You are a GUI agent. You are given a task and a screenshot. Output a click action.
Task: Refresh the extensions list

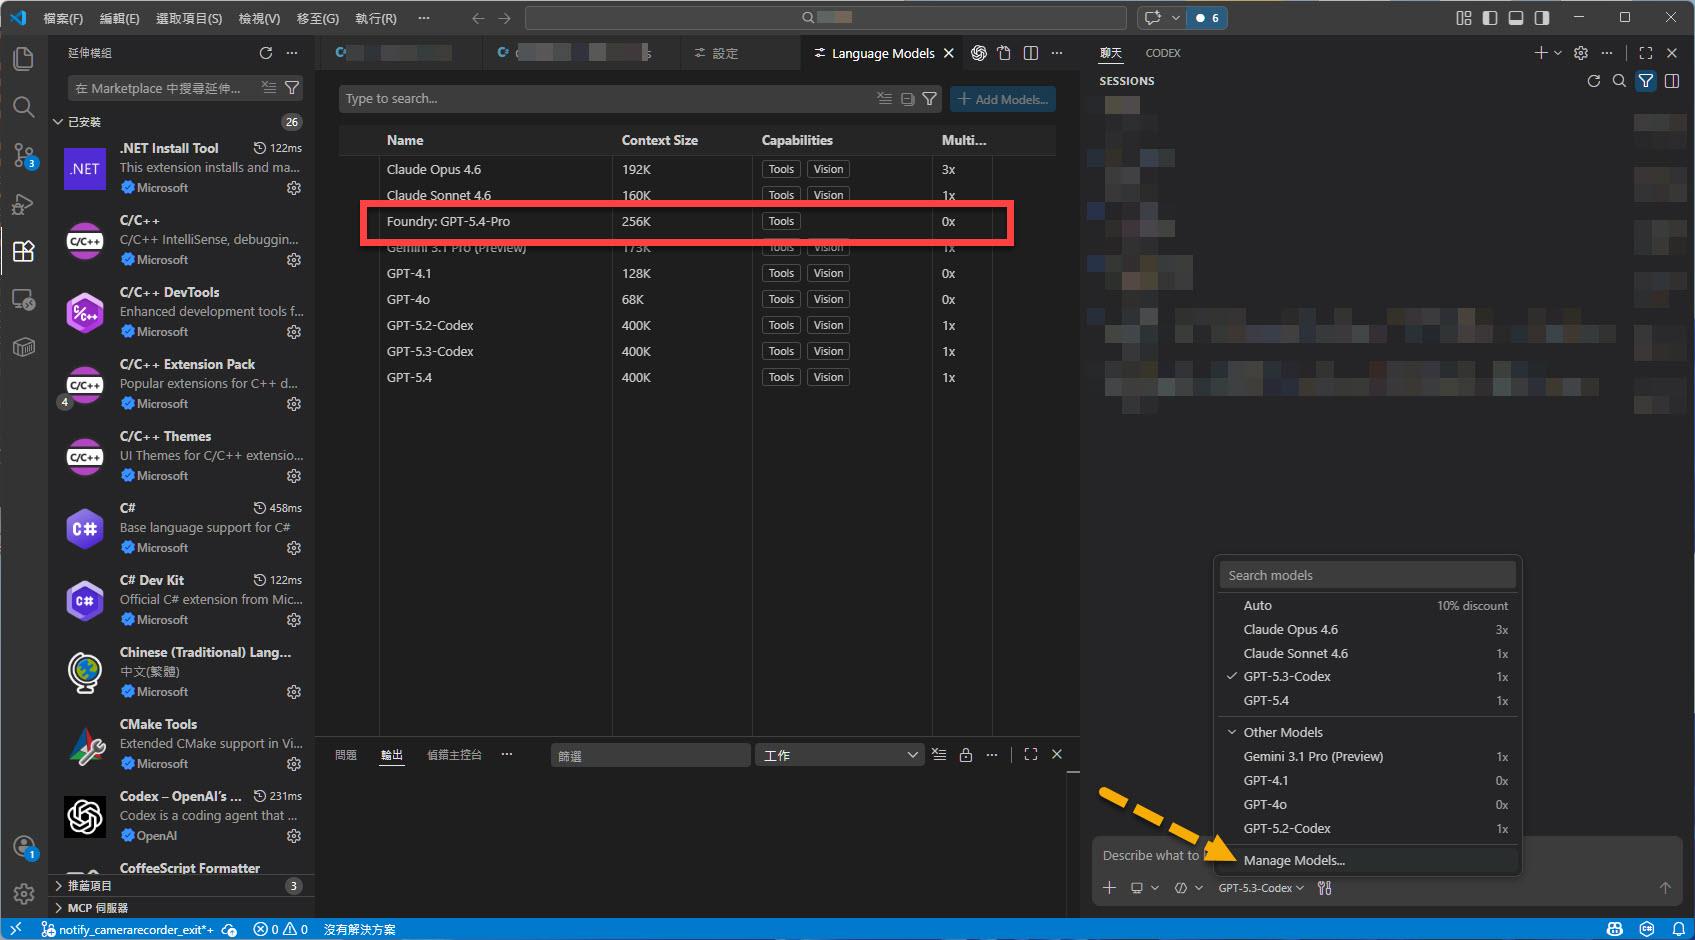(266, 53)
